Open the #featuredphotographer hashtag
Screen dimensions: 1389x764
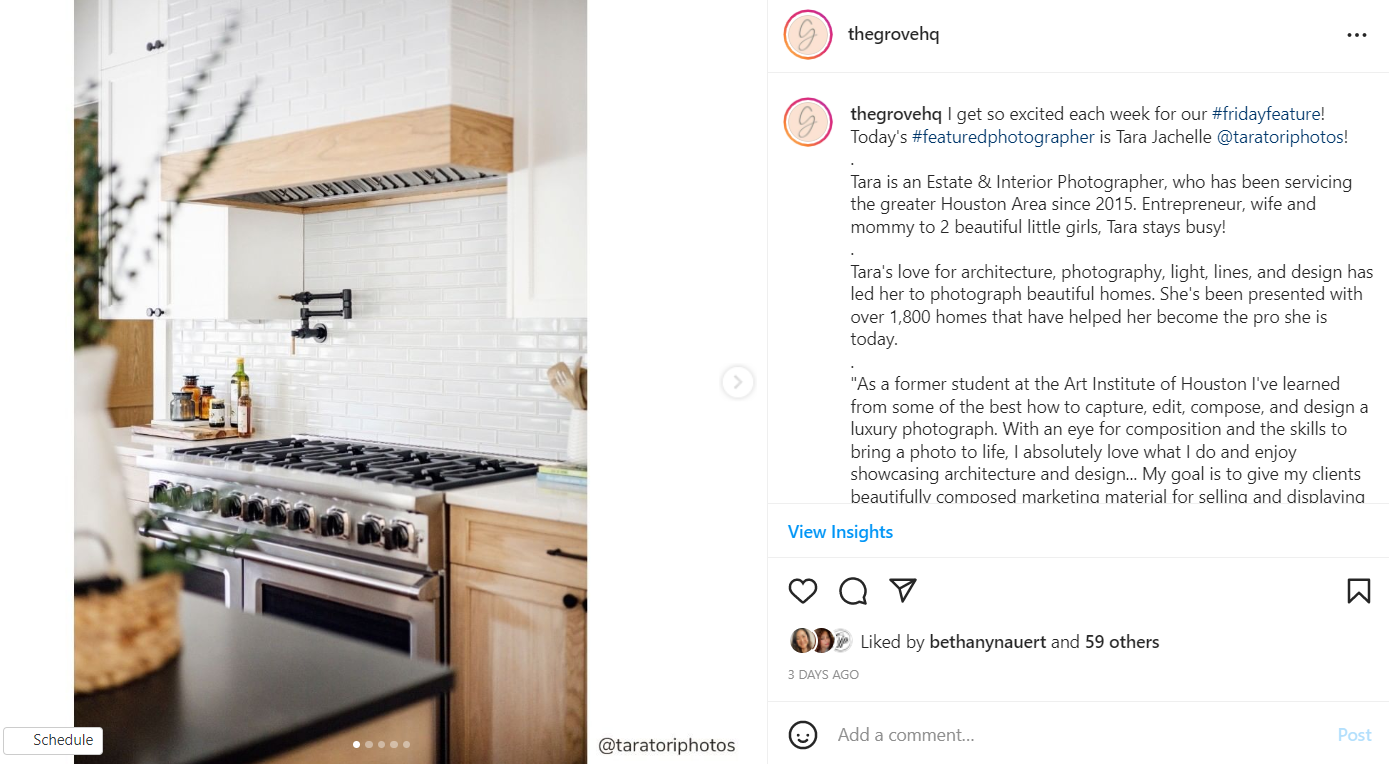(1003, 137)
